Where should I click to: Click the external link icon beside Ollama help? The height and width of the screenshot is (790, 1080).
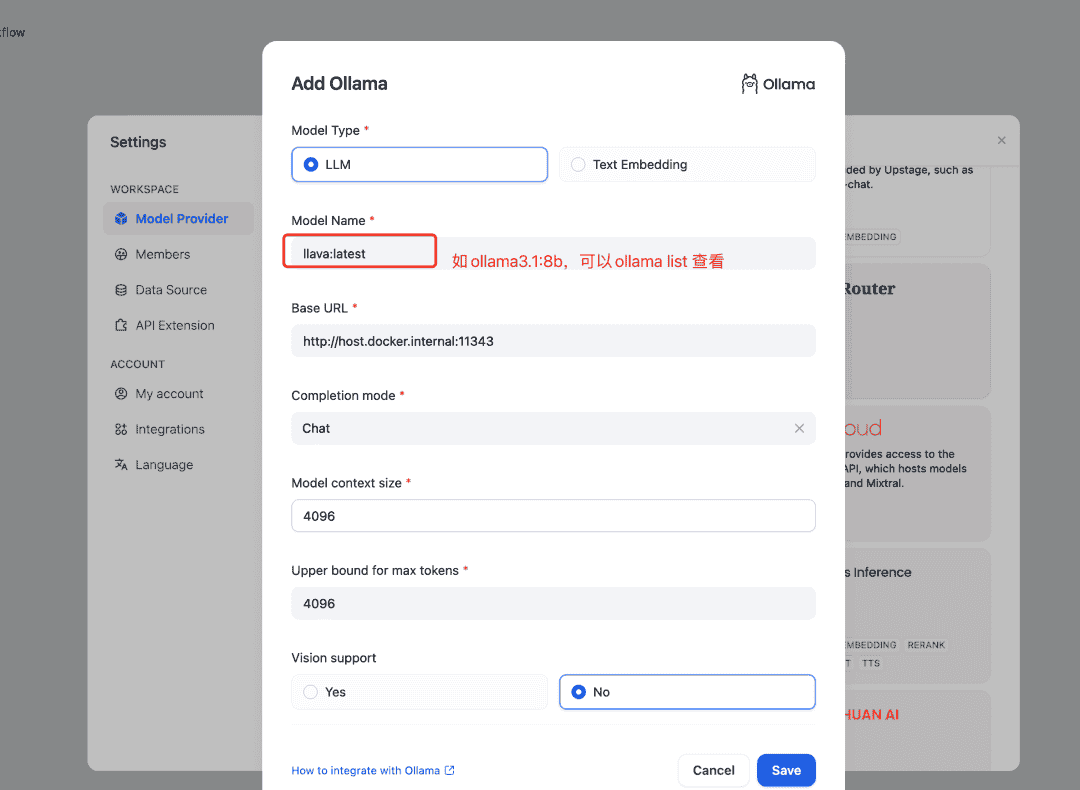click(450, 771)
